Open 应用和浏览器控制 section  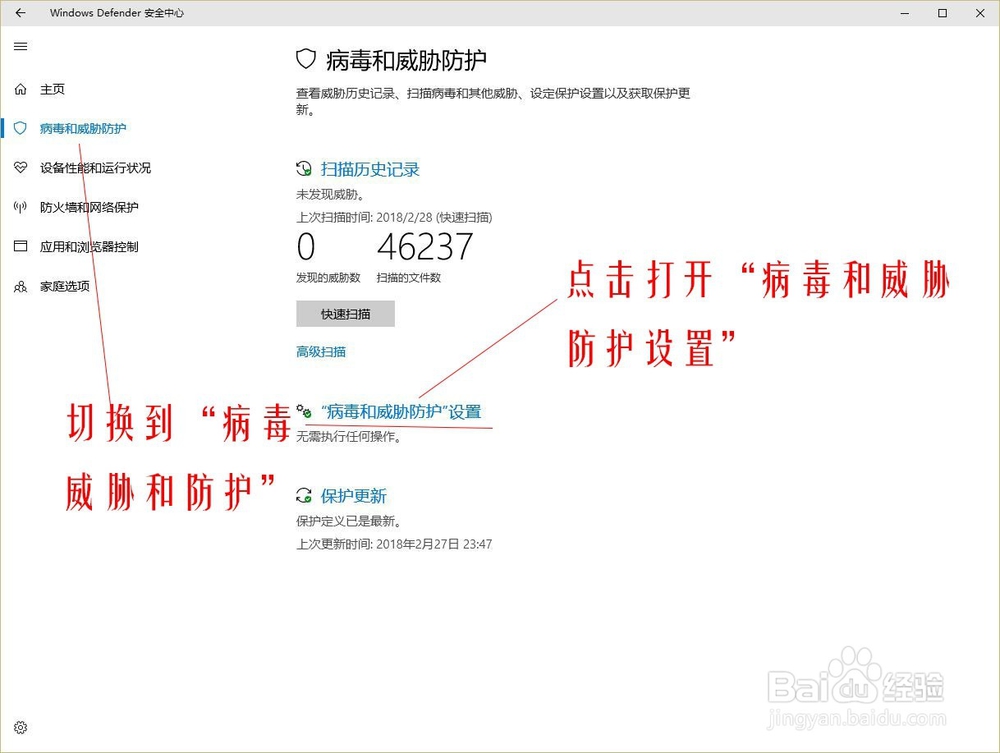[x=89, y=247]
